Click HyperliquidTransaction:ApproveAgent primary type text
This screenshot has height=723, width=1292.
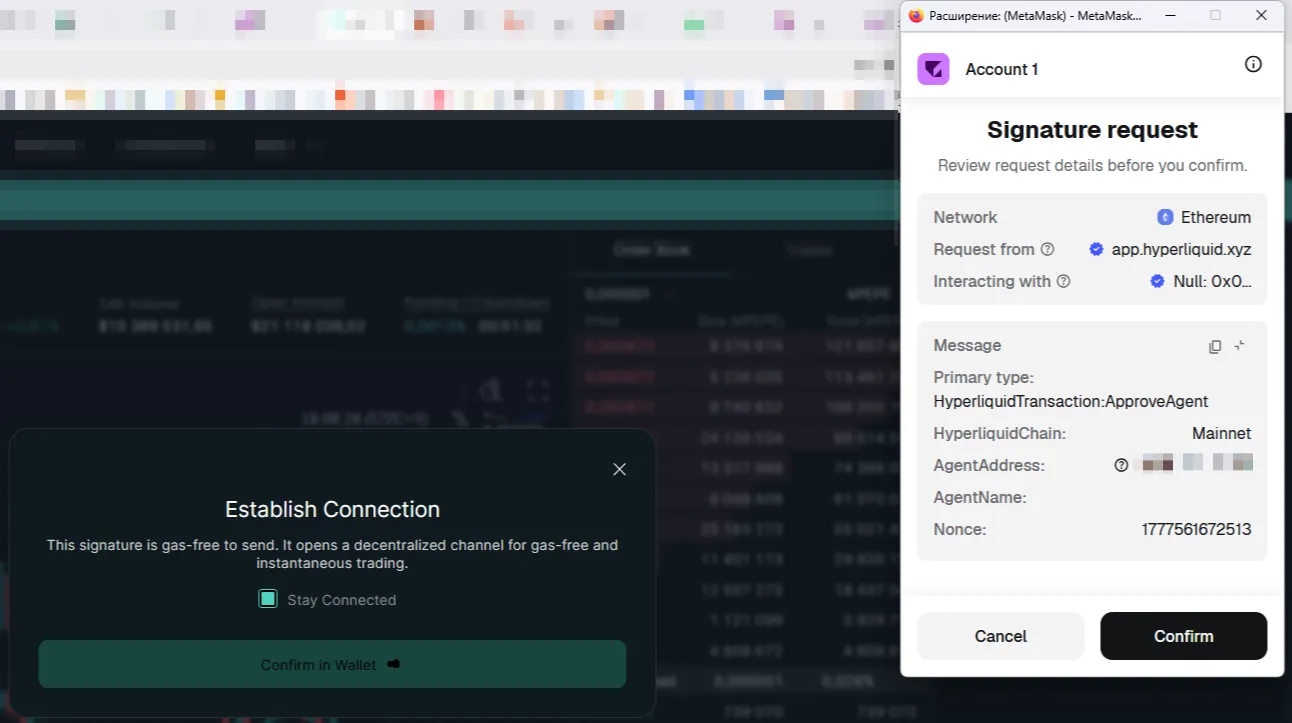1071,401
